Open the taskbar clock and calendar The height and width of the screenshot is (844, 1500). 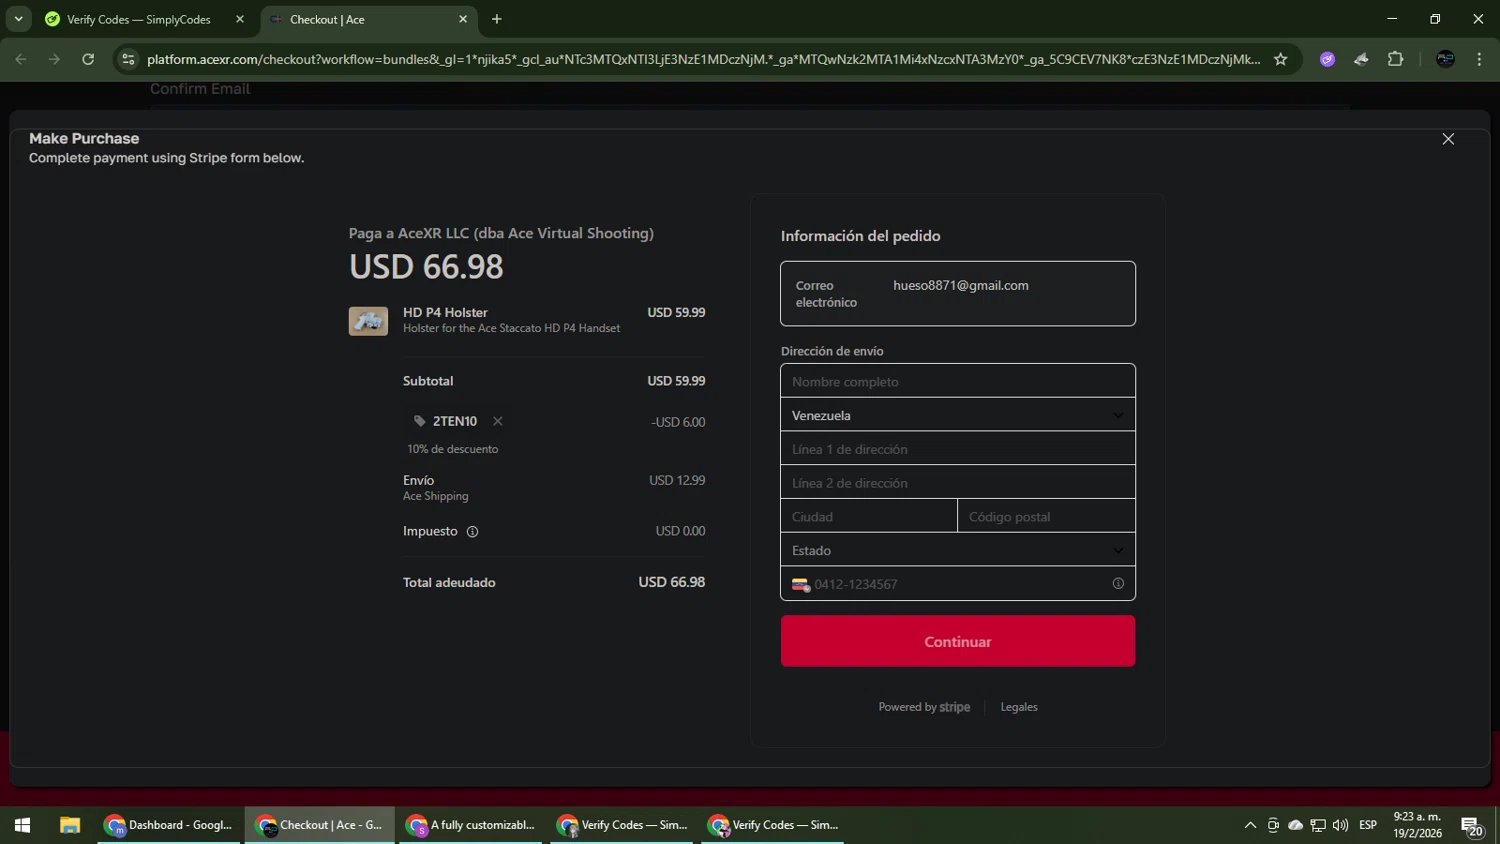click(1418, 825)
